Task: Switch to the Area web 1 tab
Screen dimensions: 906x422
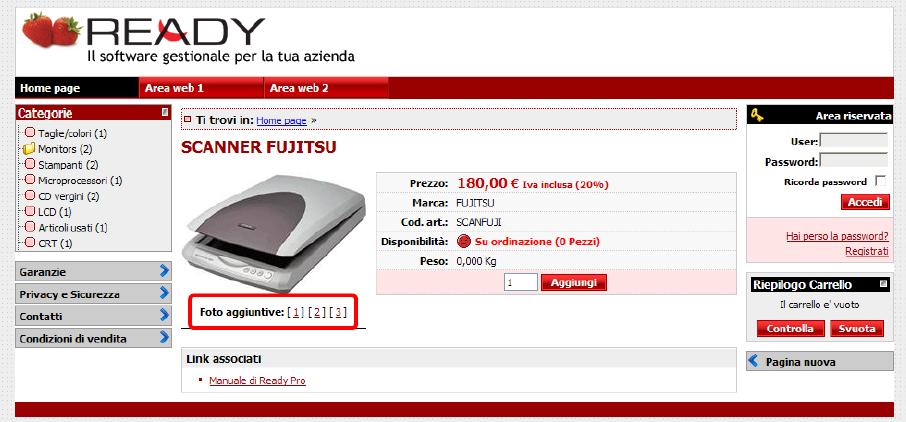Action: (201, 88)
